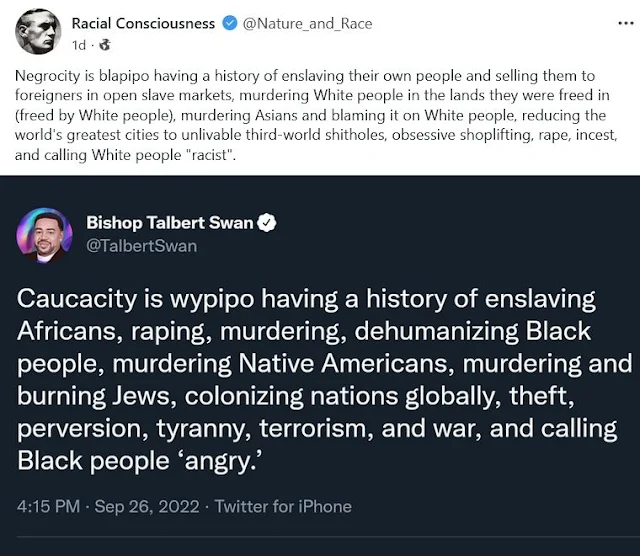Click the "Twitter for iPhone" source label
The width and height of the screenshot is (640, 556).
[285, 506]
